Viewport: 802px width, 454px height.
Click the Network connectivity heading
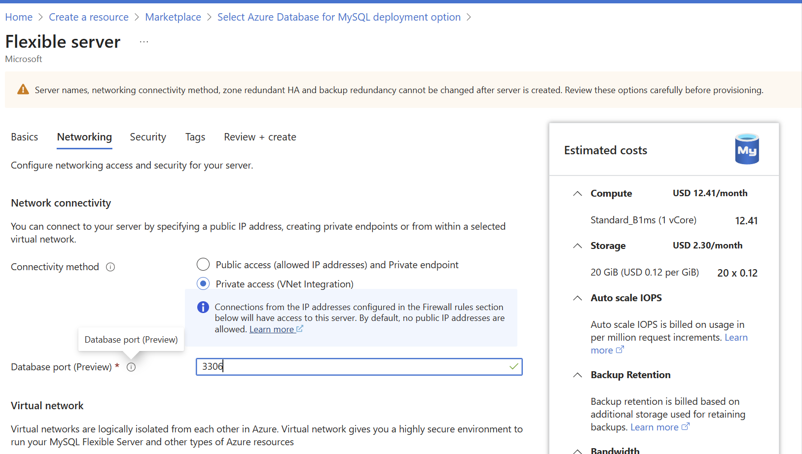point(61,203)
